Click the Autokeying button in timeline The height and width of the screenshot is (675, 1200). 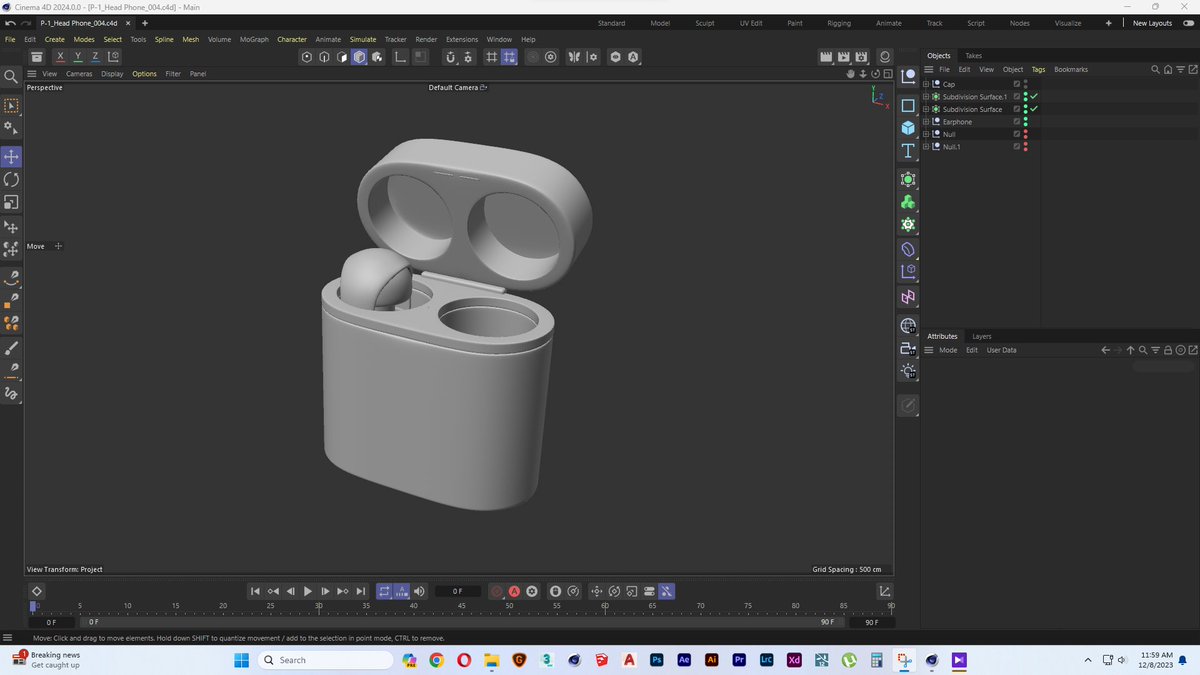[514, 591]
